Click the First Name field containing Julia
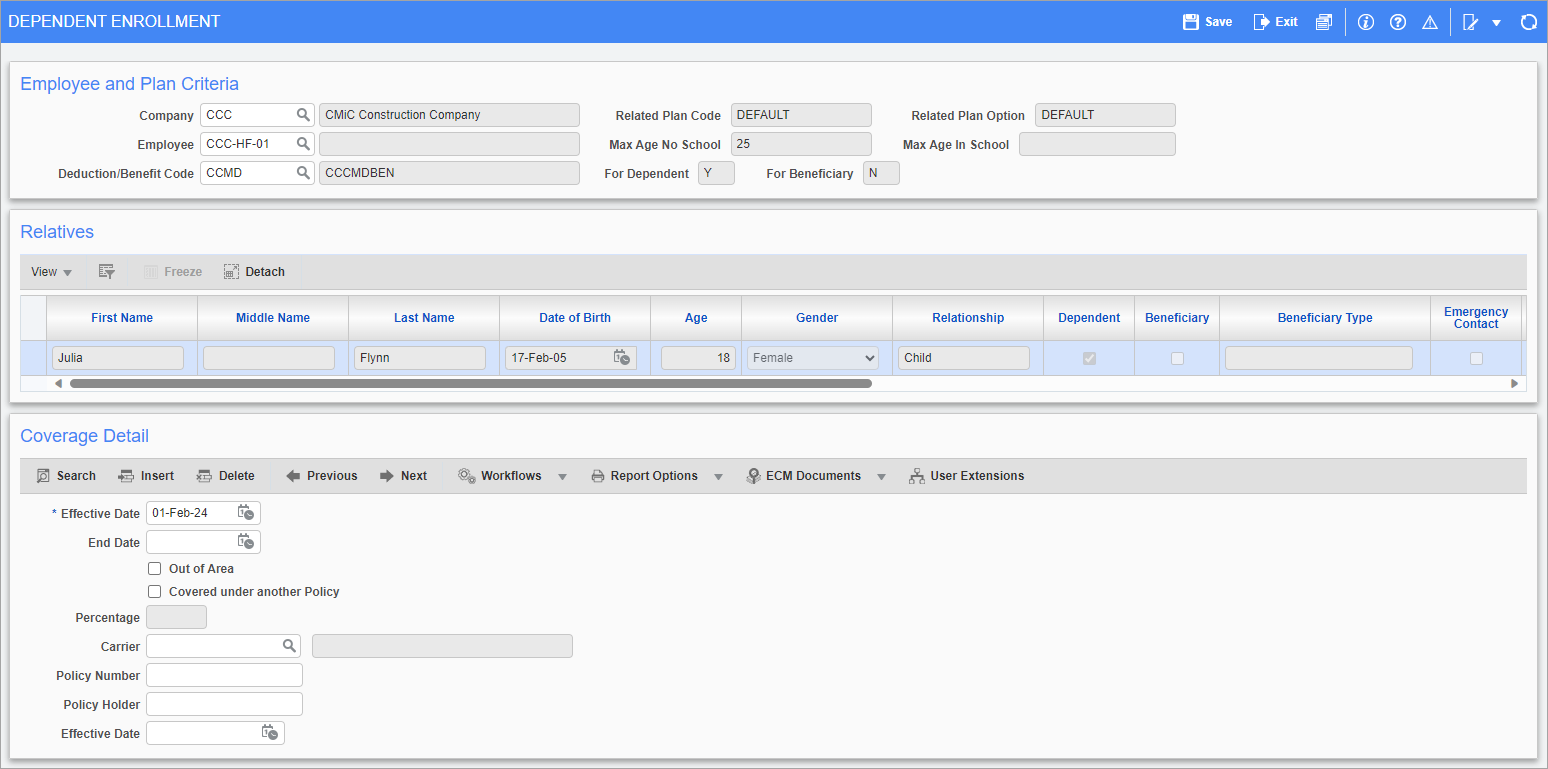 coord(118,358)
